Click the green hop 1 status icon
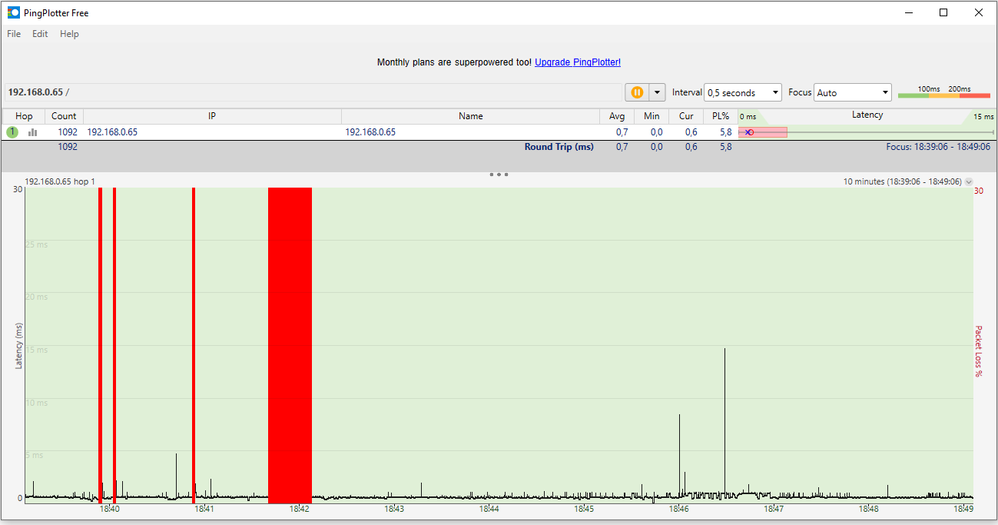This screenshot has height=525, width=998. click(12, 132)
